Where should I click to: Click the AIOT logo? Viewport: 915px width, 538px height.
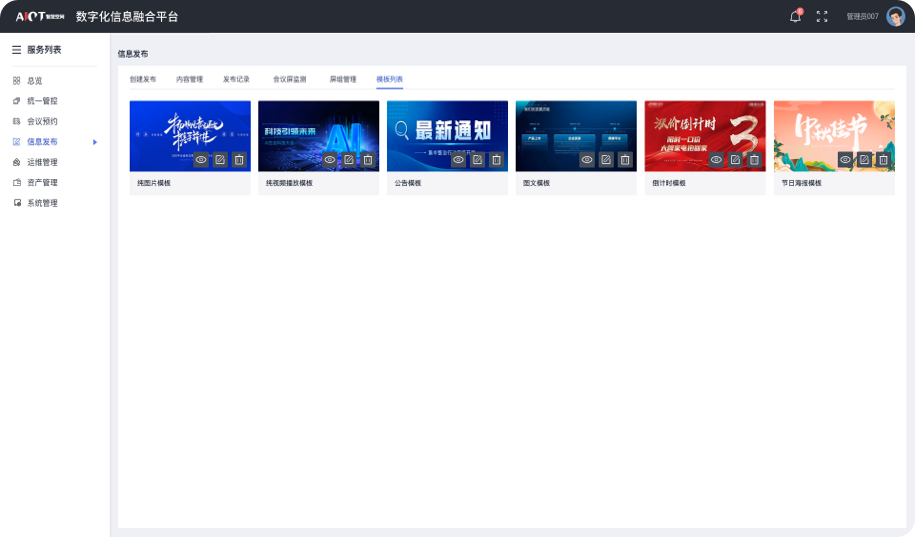[40, 16]
